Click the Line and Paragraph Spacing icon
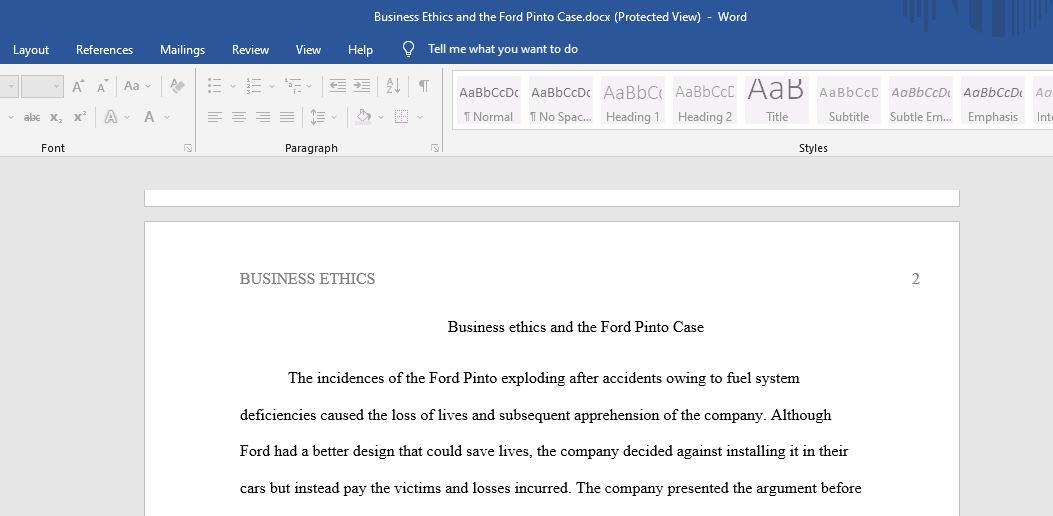This screenshot has height=516, width=1053. click(x=318, y=117)
